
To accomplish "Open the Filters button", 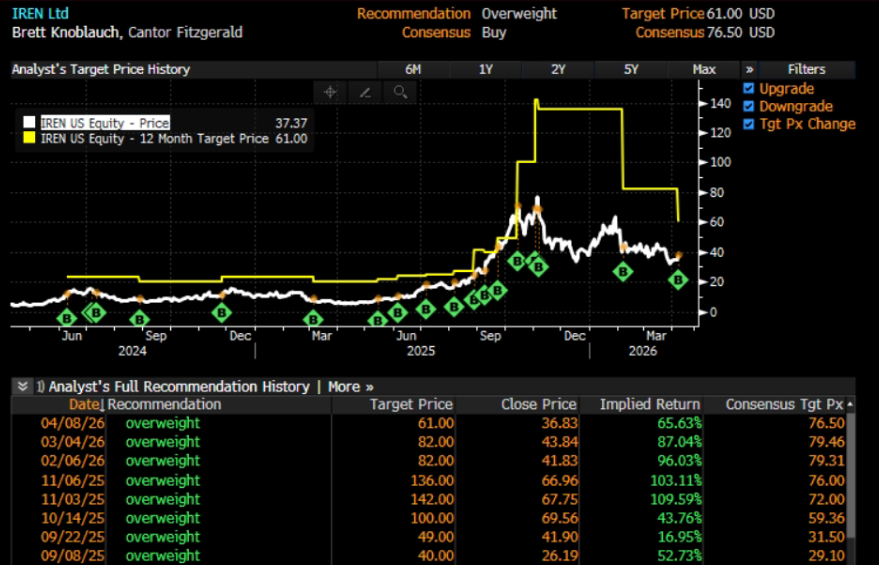I will [807, 70].
